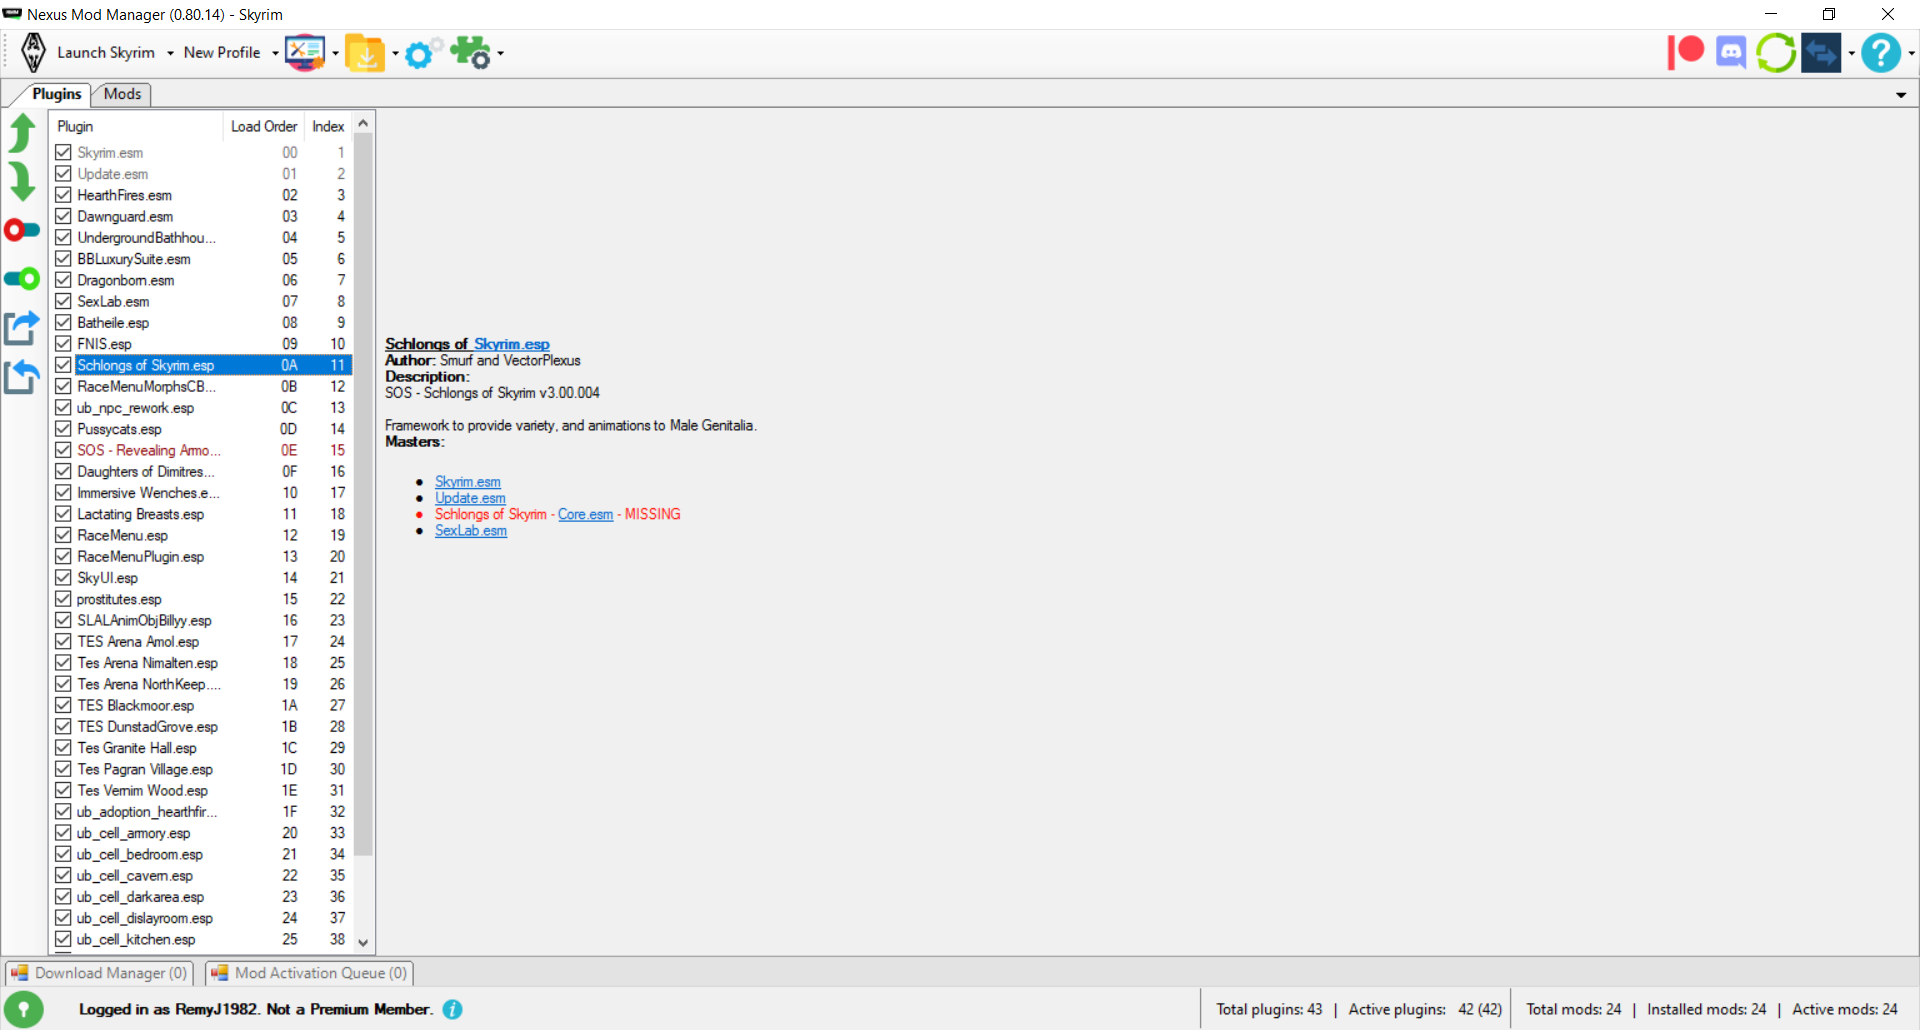
Task: Select the prostitutes.esp plugin row
Action: point(200,599)
